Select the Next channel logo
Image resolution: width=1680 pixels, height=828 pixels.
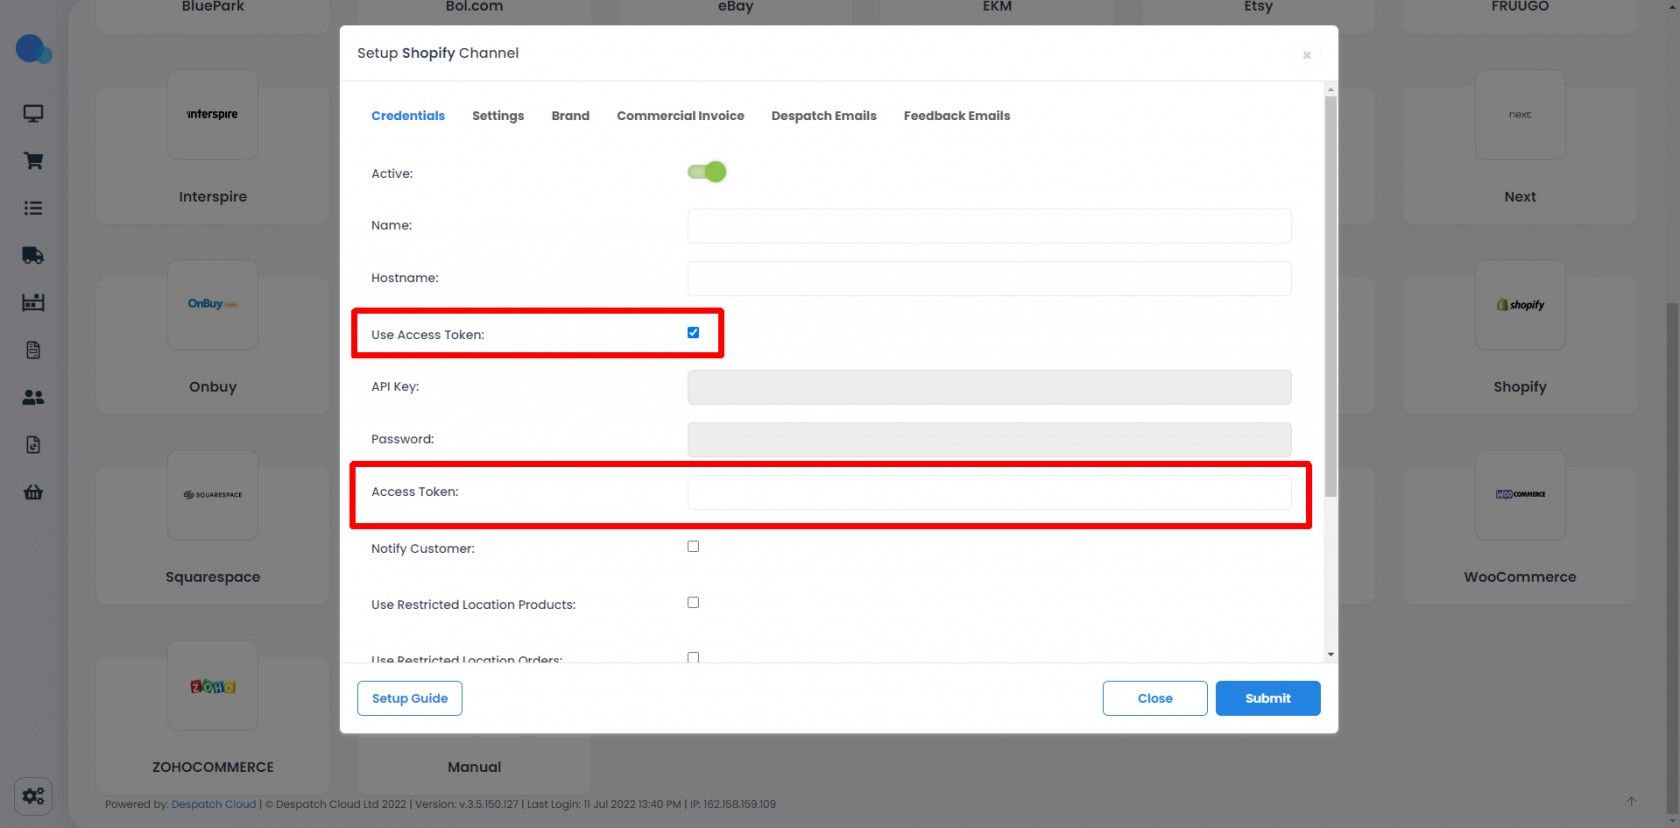1520,114
